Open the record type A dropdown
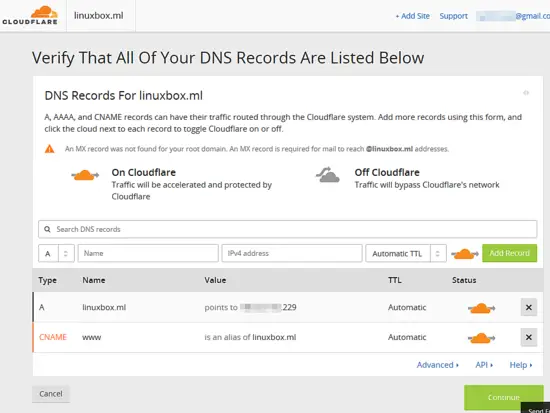Viewport: 550px width, 413px height. click(x=56, y=253)
